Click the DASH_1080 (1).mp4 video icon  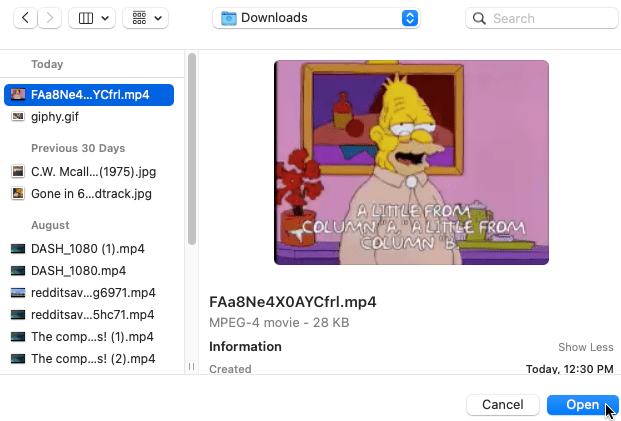[18, 248]
